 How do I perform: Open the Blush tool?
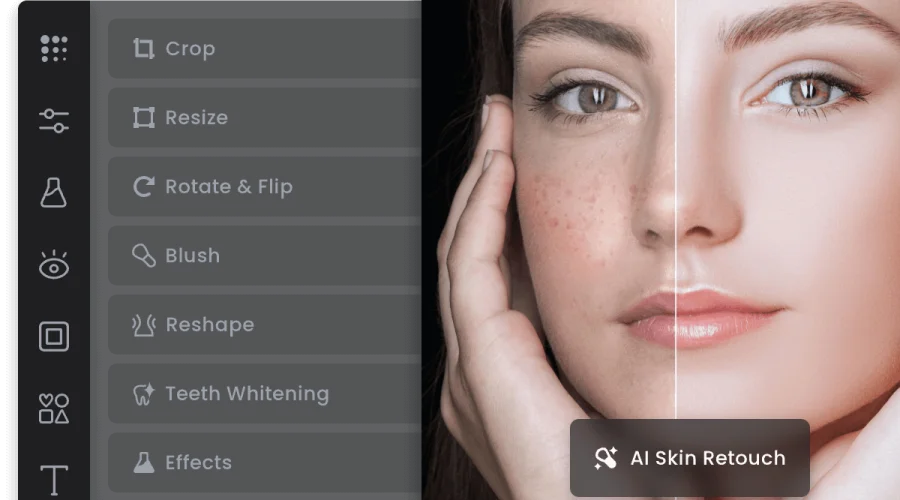pos(265,255)
